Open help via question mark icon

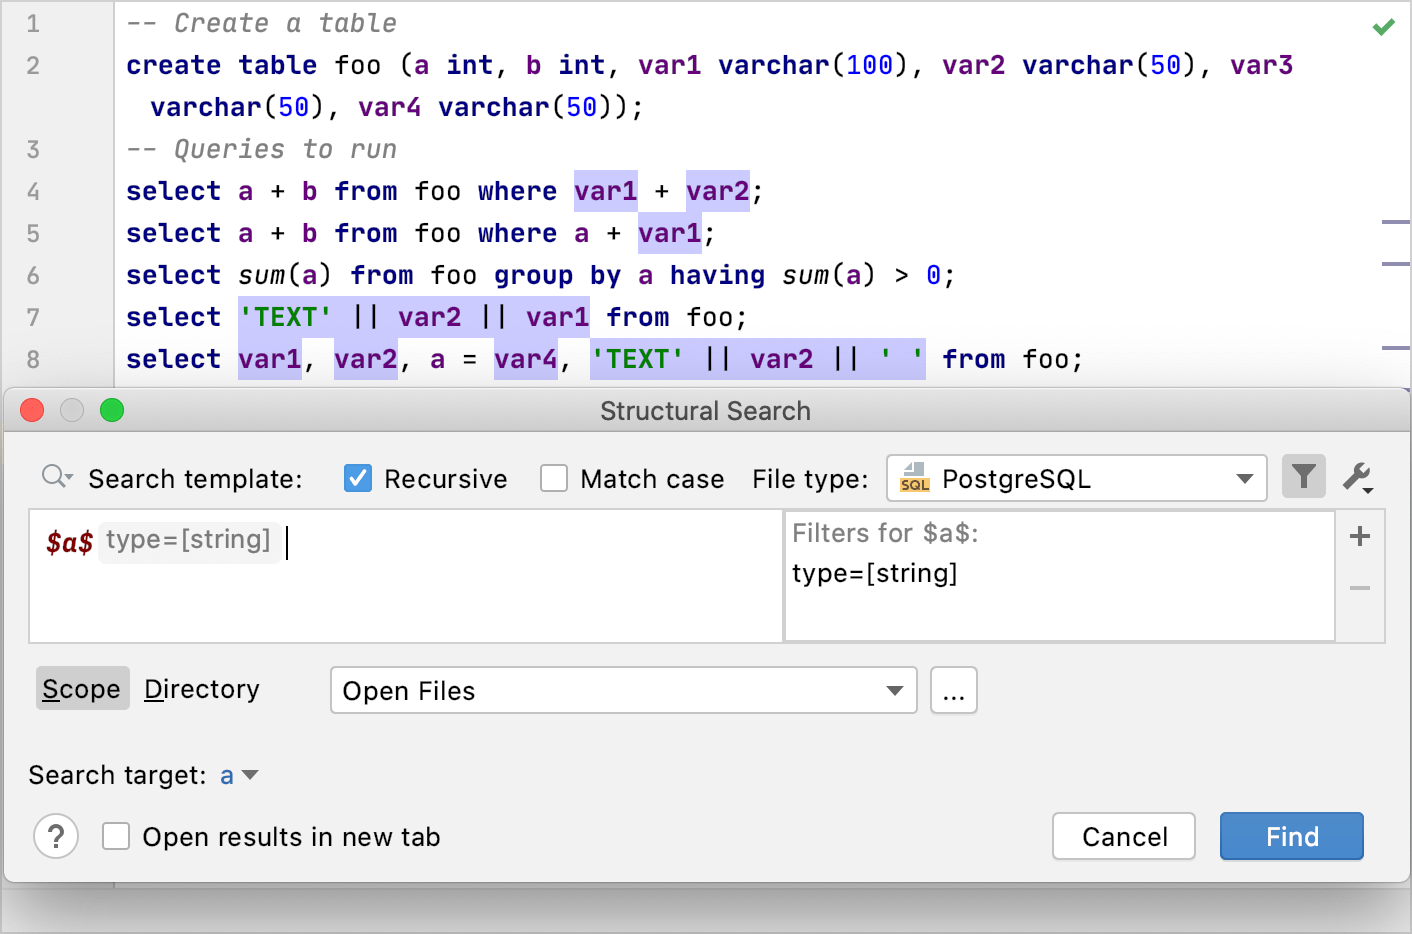[x=56, y=836]
